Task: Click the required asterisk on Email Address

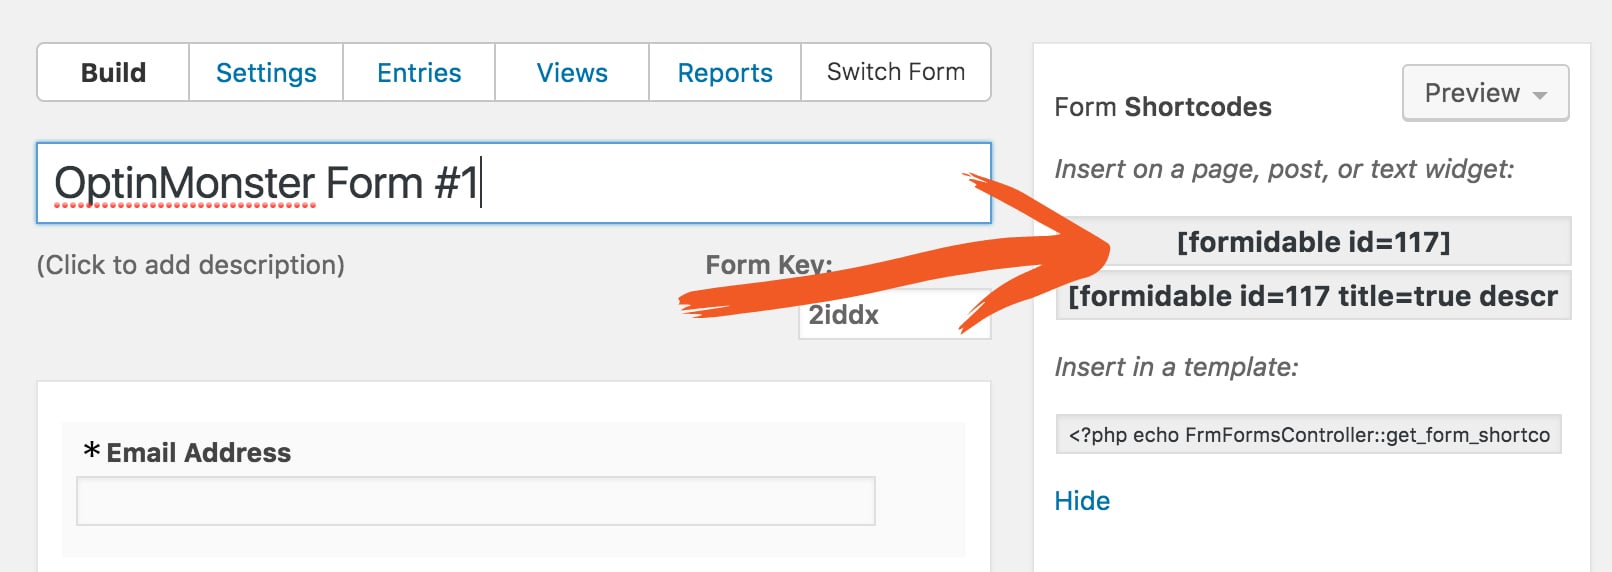Action: (92, 451)
